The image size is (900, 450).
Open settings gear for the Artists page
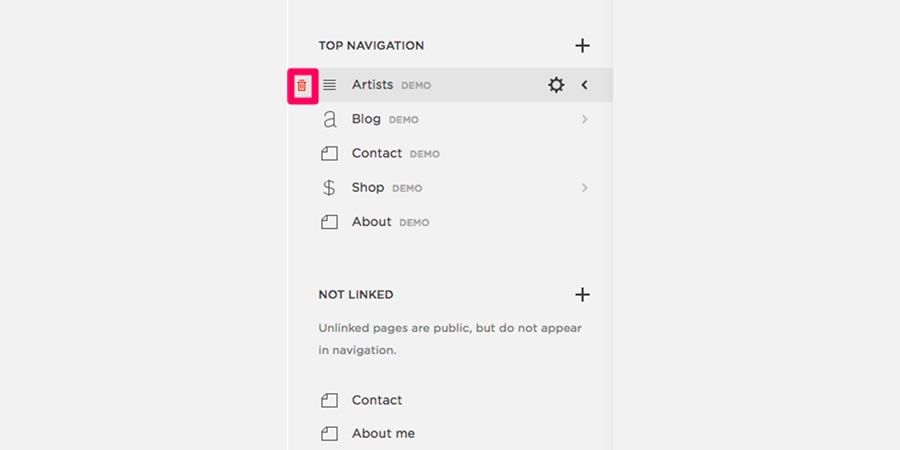click(x=556, y=86)
